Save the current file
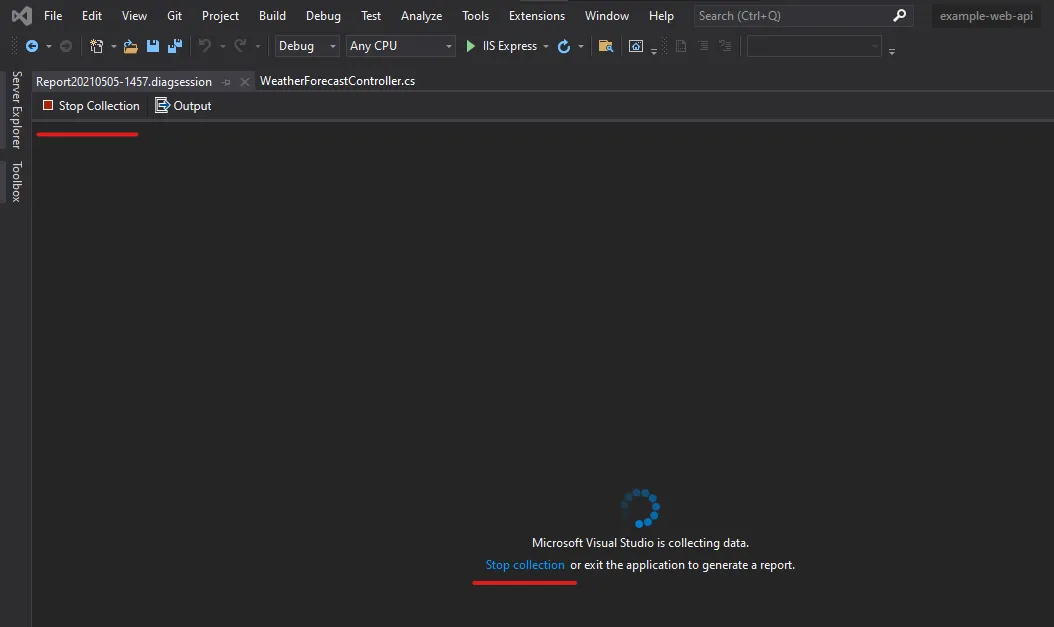This screenshot has width=1054, height=627. point(153,46)
